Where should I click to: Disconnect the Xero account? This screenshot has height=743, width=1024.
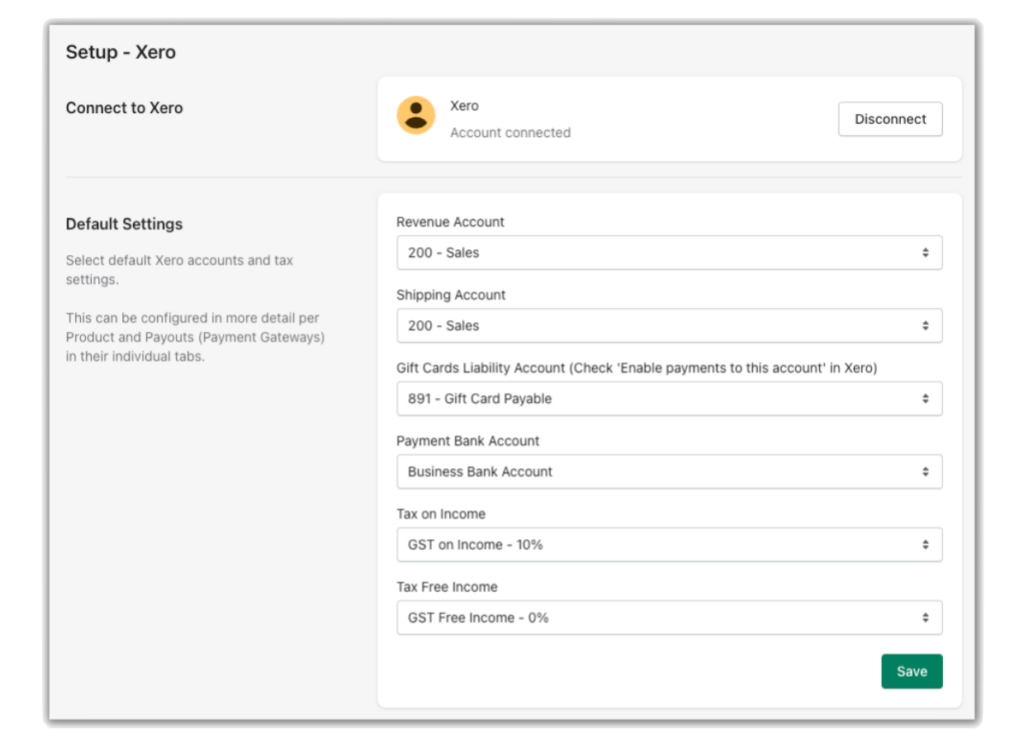[890, 119]
